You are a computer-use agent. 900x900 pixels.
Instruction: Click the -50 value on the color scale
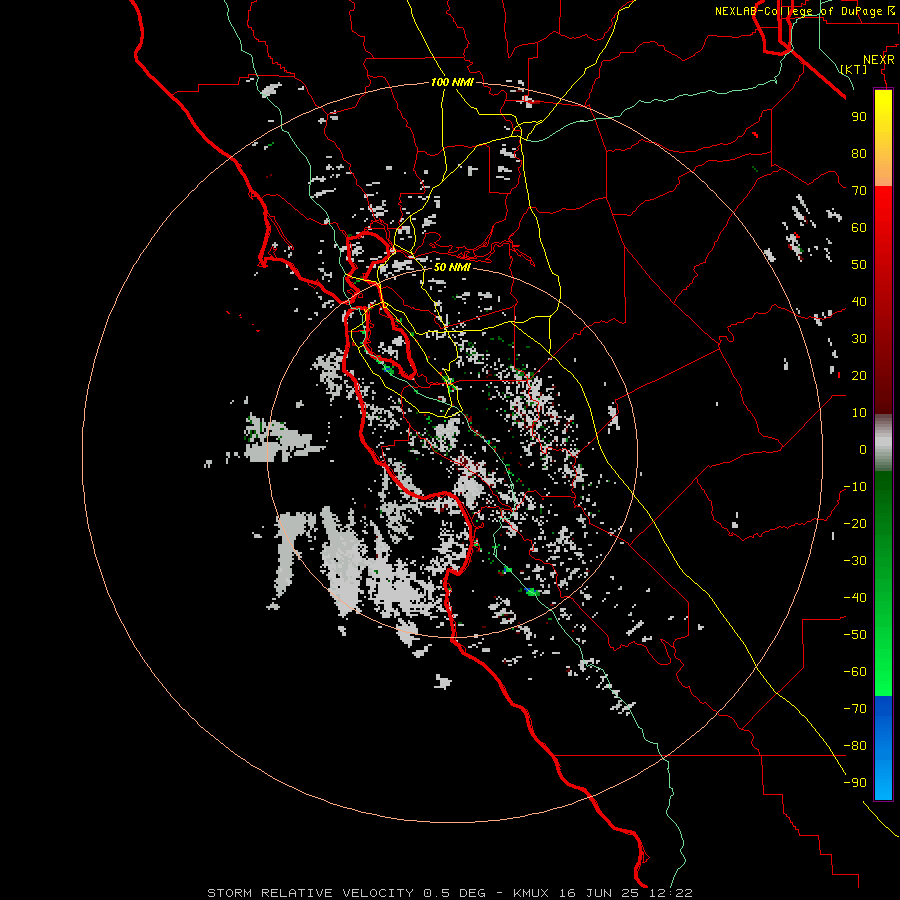pos(855,635)
